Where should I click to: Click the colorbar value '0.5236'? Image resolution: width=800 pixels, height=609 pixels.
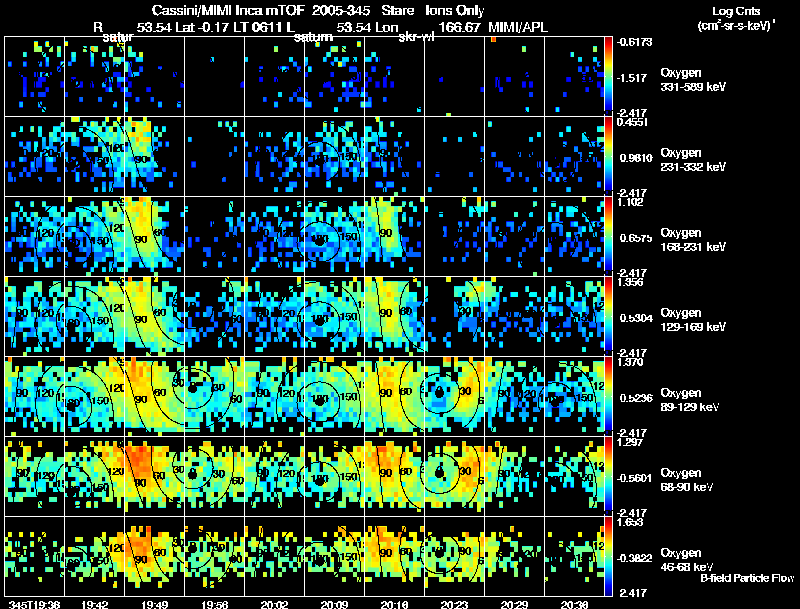point(636,398)
